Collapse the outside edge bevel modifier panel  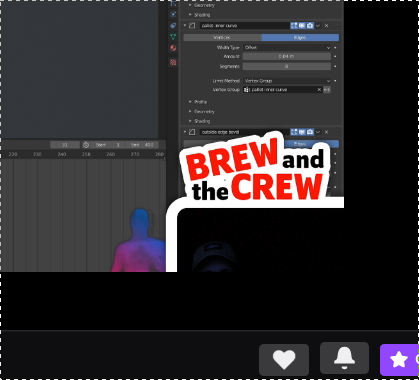[185, 132]
